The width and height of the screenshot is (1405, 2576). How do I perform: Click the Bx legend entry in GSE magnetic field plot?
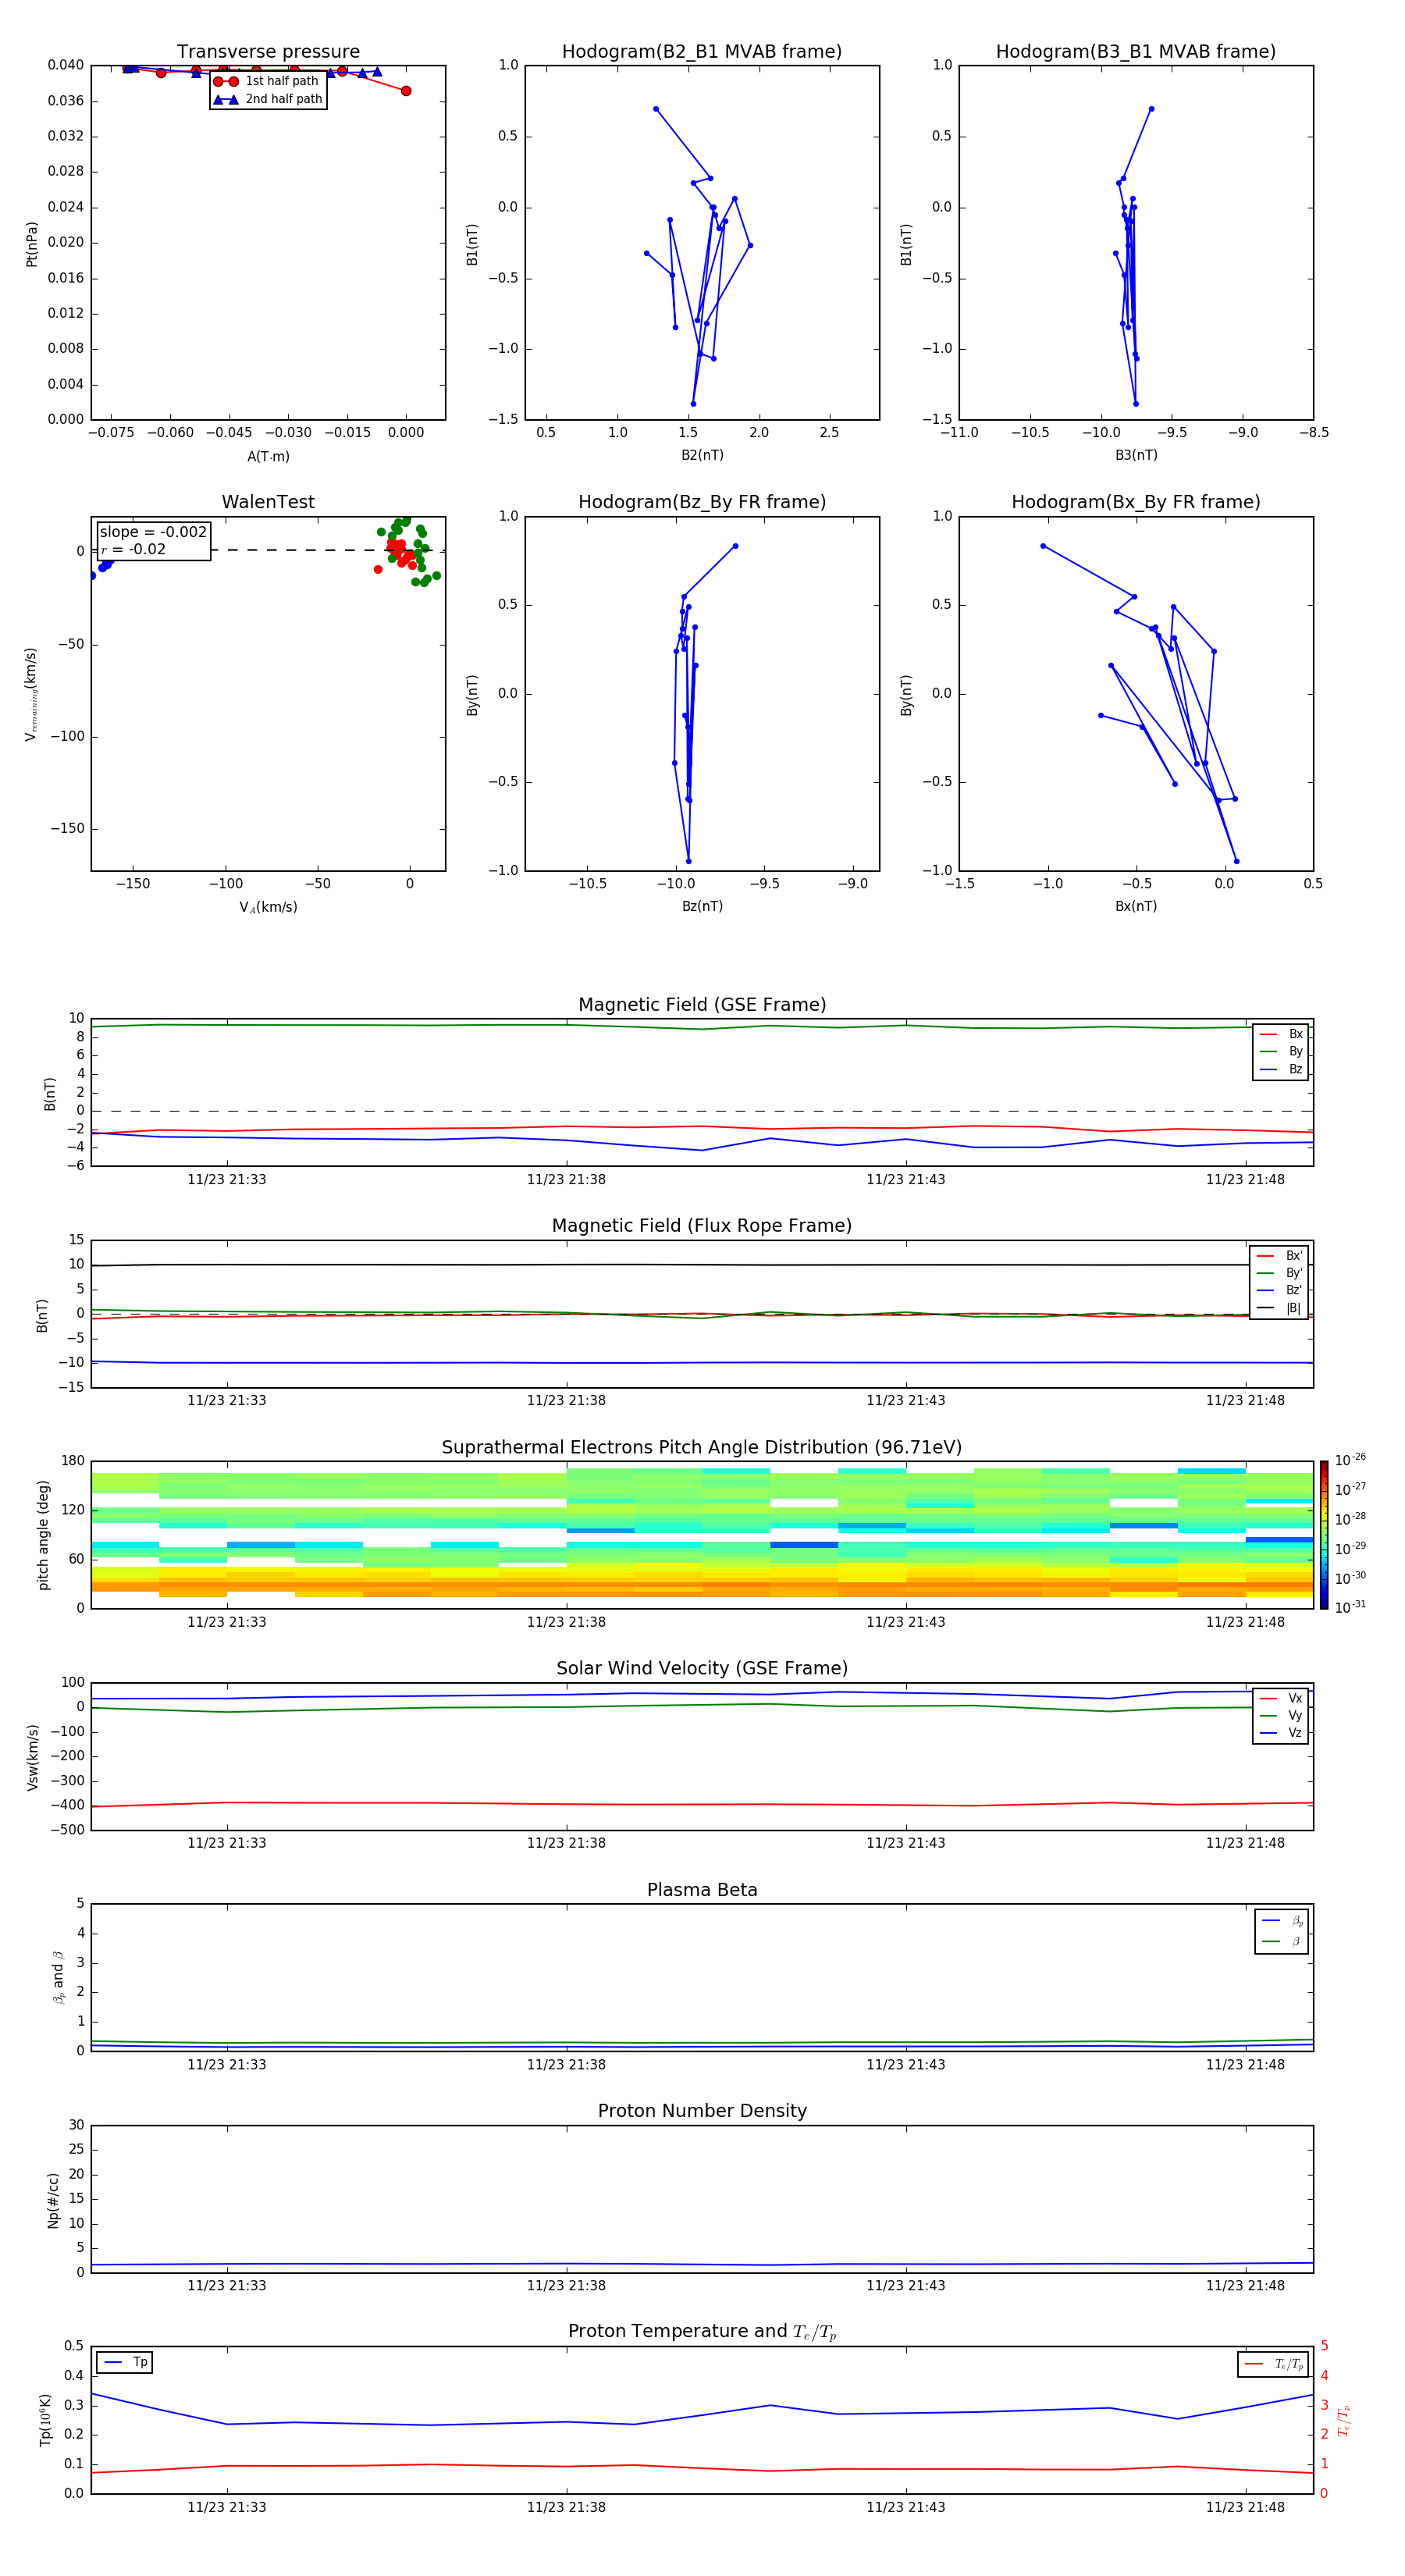(1281, 1034)
